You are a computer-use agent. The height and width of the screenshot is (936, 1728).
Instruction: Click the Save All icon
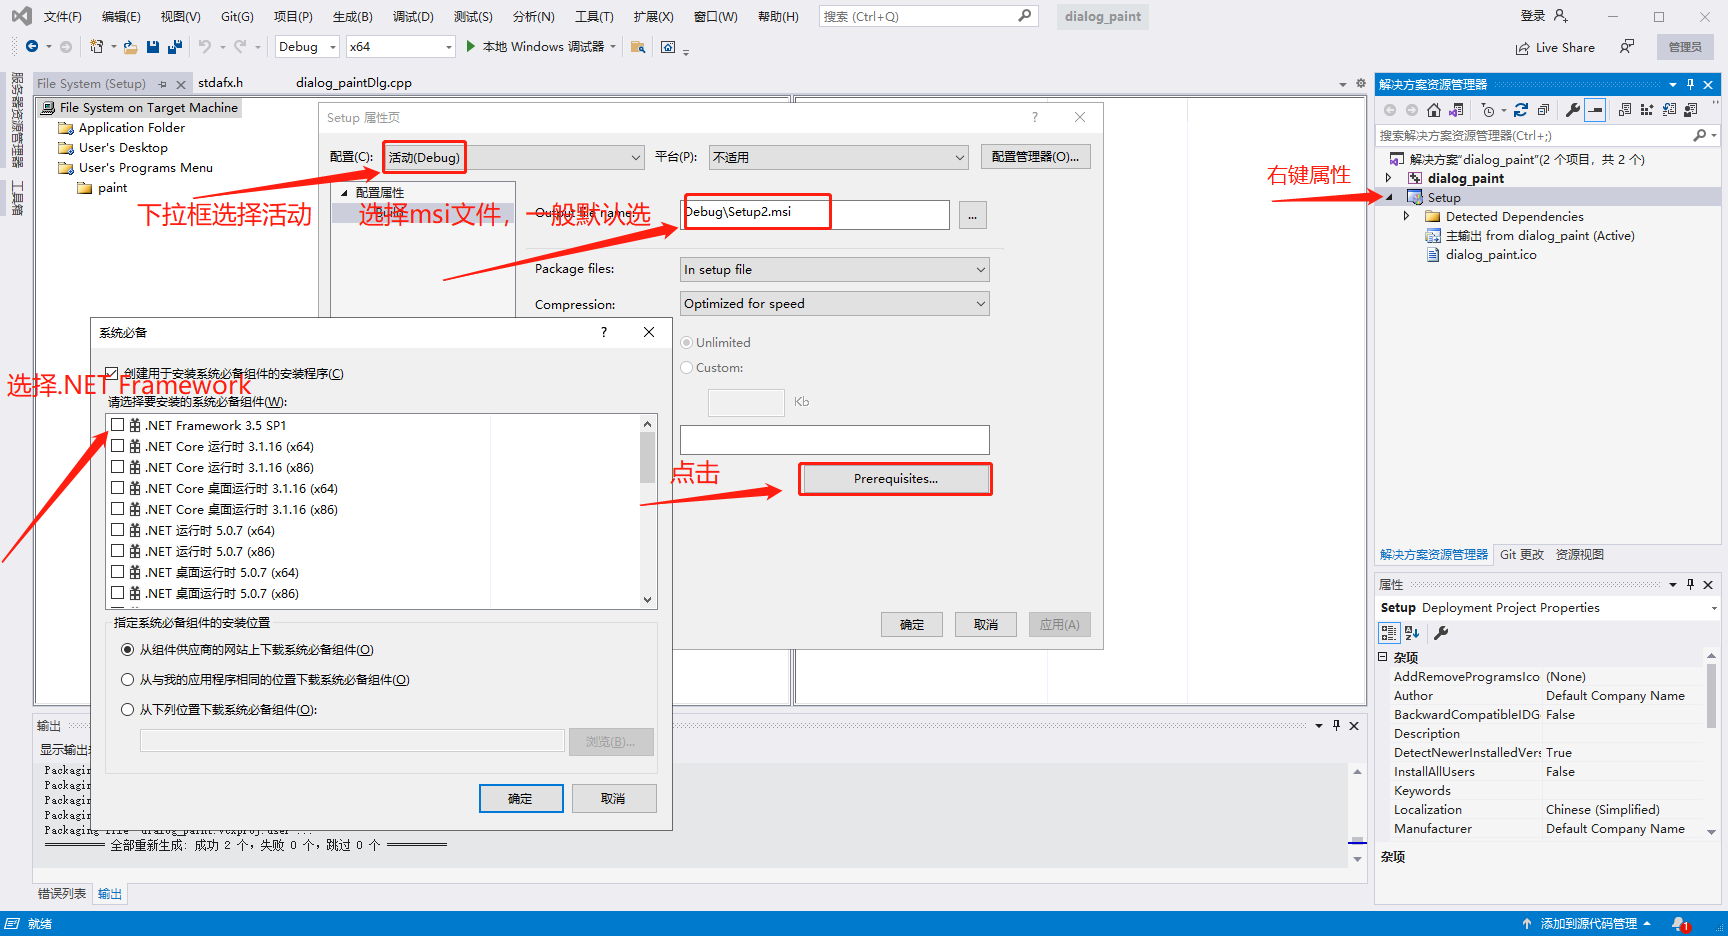pos(175,47)
